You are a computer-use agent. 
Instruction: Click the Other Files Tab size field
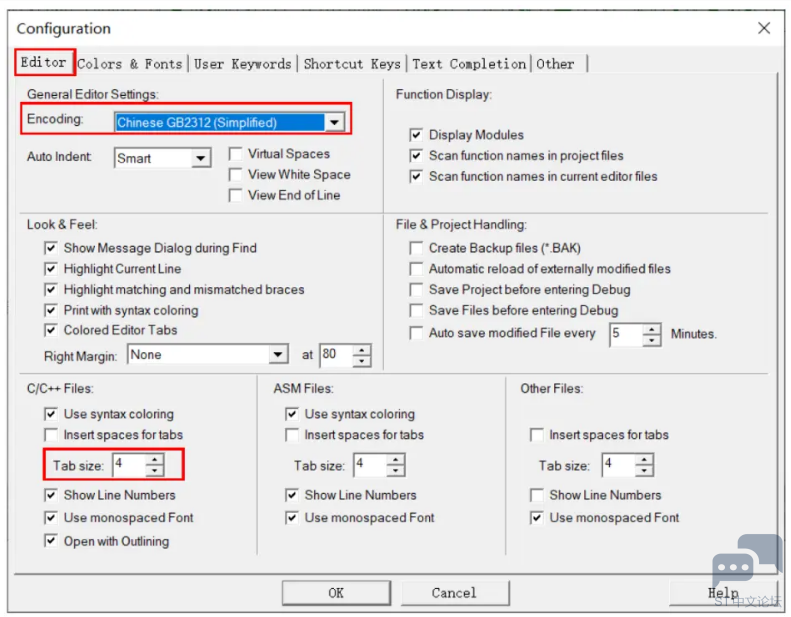(x=618, y=464)
